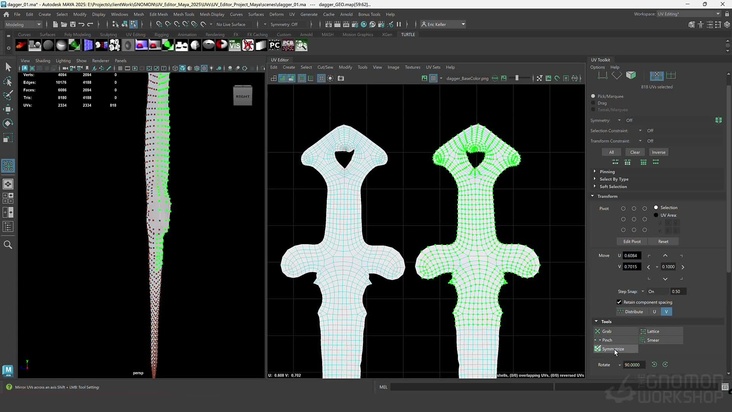
Task: Click the Undo arrow icon
Action: [x=82, y=24]
